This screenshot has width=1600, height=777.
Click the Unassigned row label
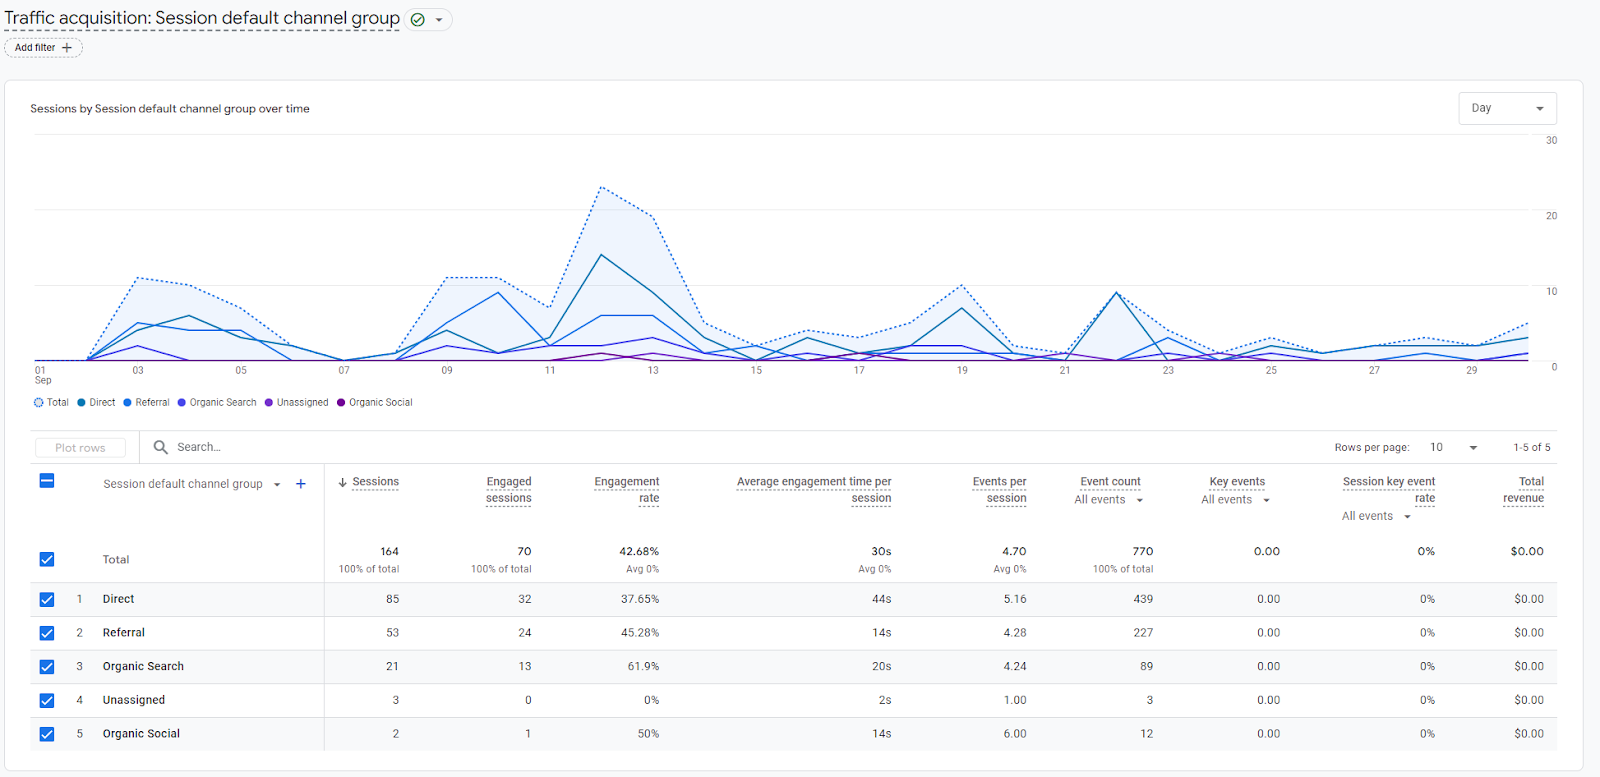(x=133, y=700)
